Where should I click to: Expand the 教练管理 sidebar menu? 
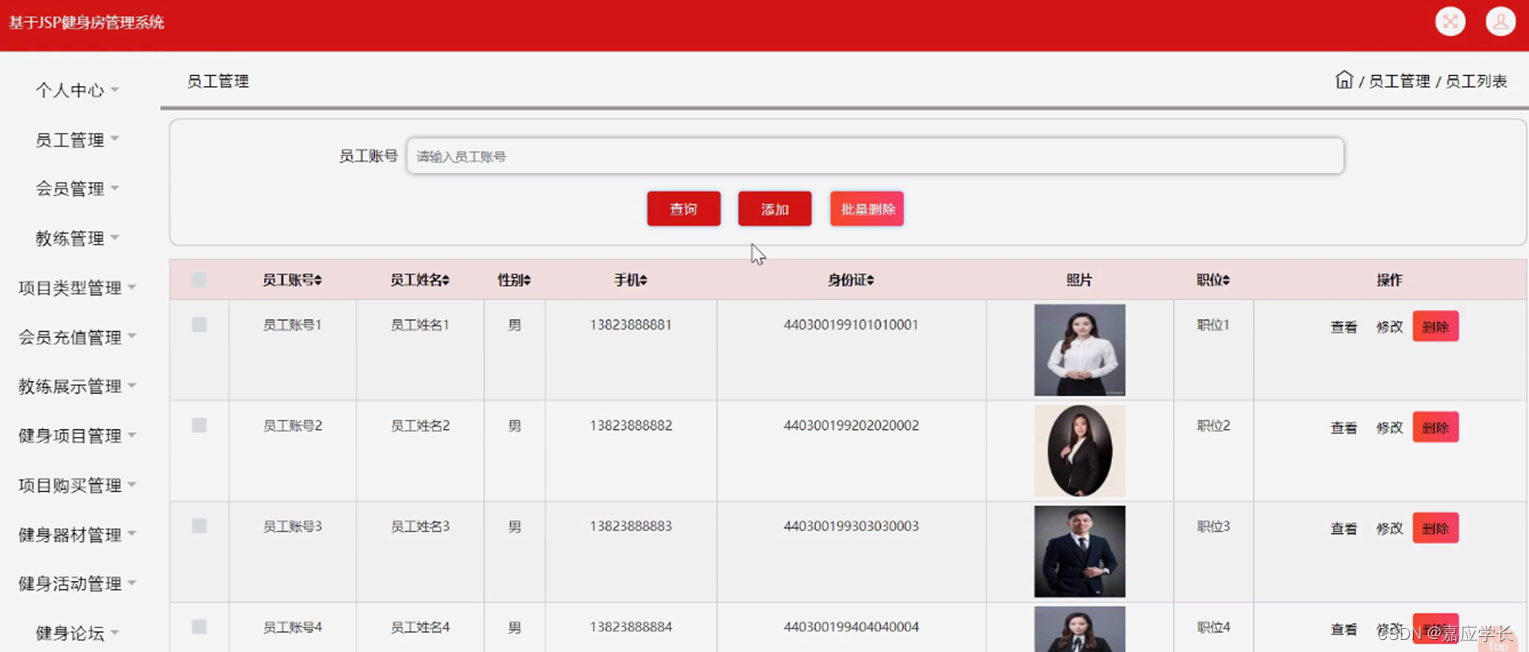click(77, 238)
